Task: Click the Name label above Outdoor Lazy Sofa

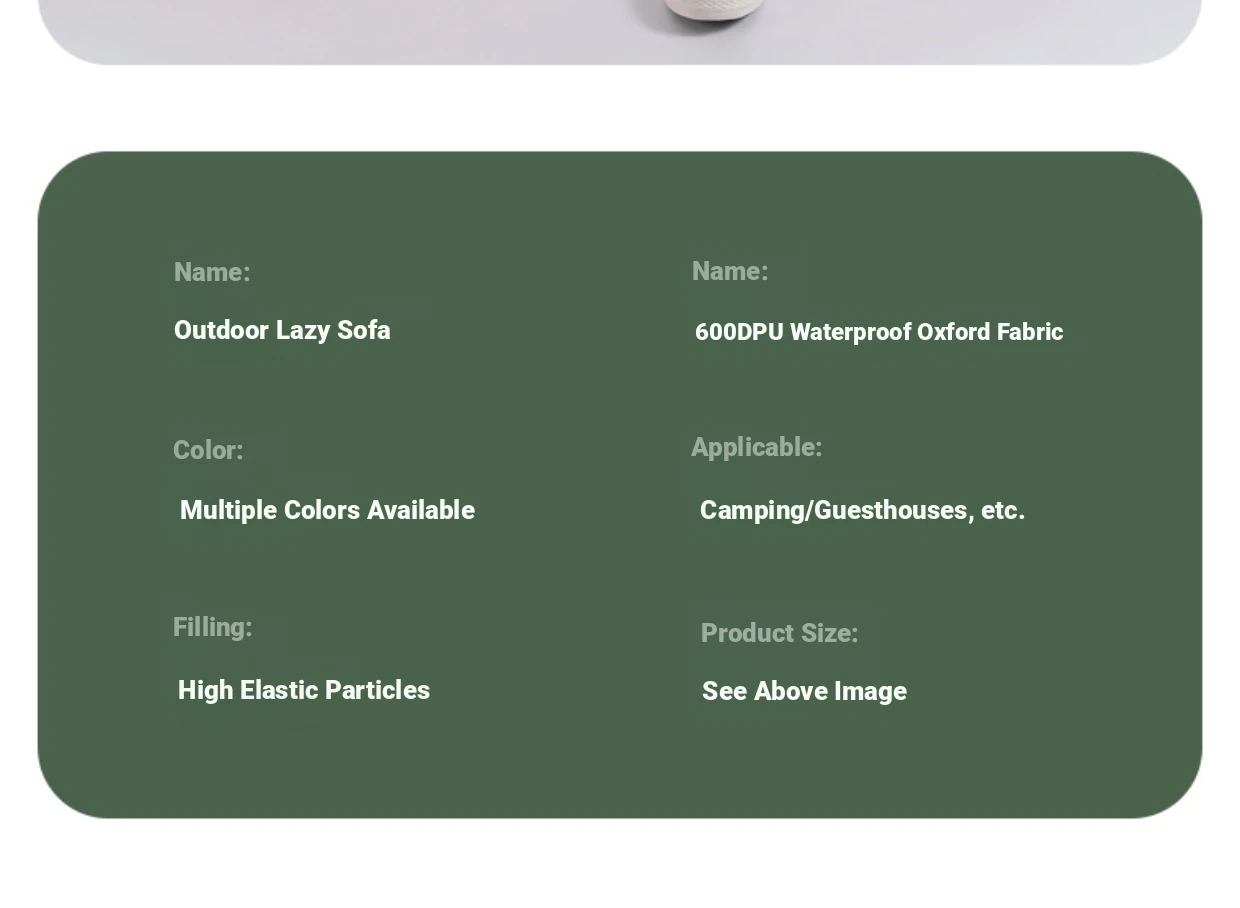Action: tap(212, 272)
